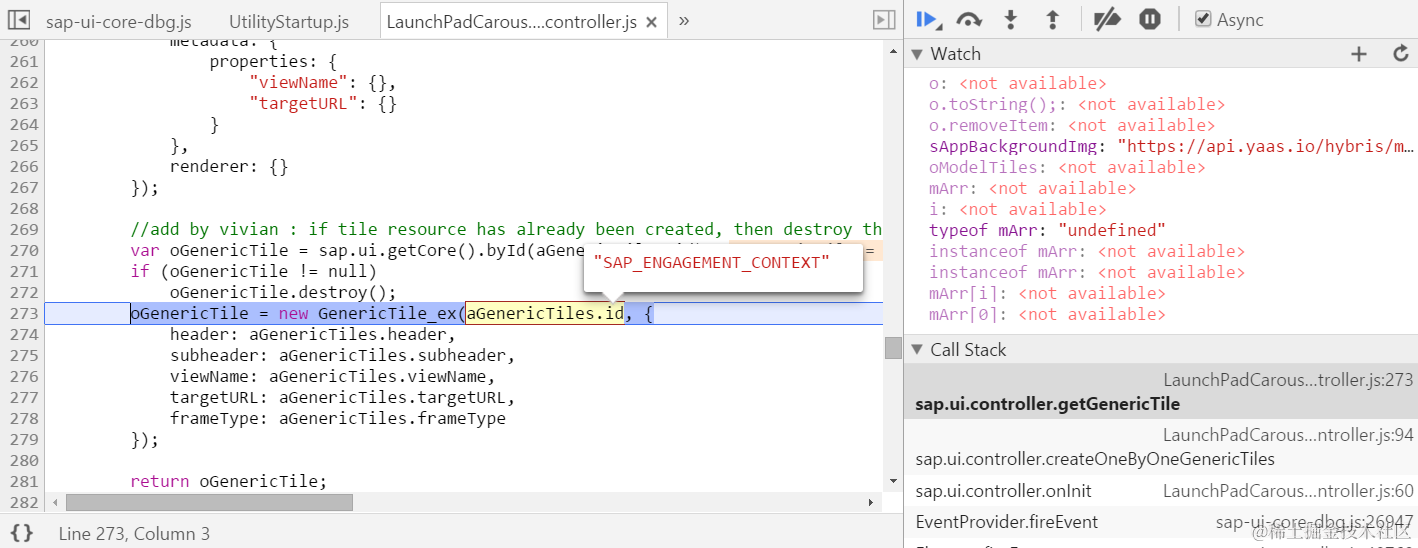Select sAppBackgroundImg watch expression
The height and width of the screenshot is (548, 1418).
1172,146
